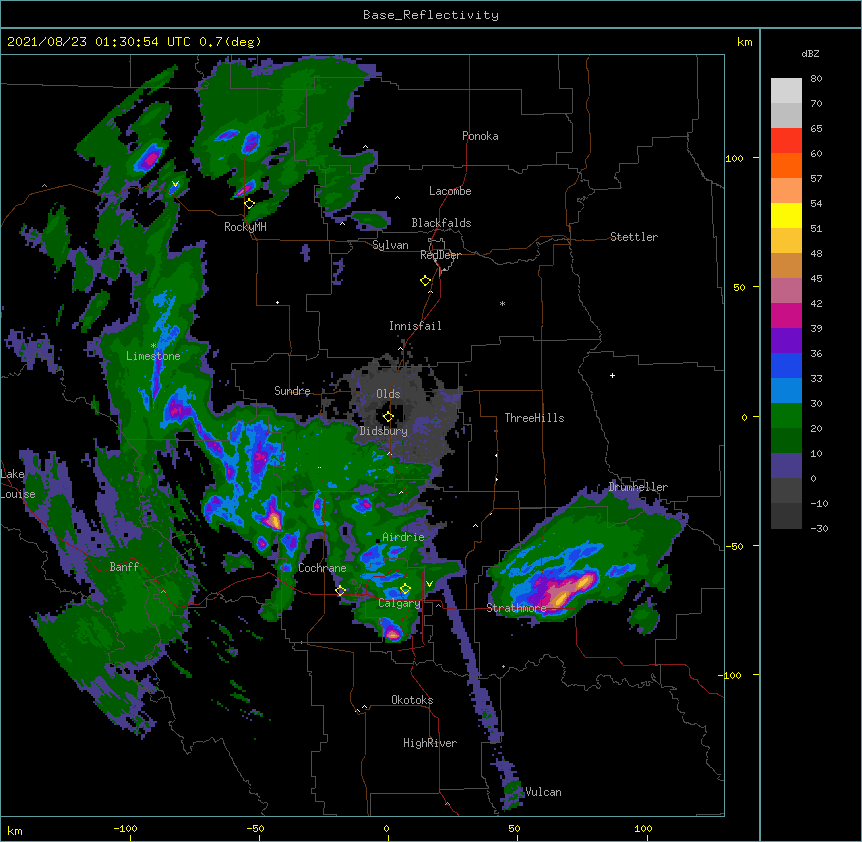Select the RedDeer city label
This screenshot has height=842, width=862.
[440, 255]
